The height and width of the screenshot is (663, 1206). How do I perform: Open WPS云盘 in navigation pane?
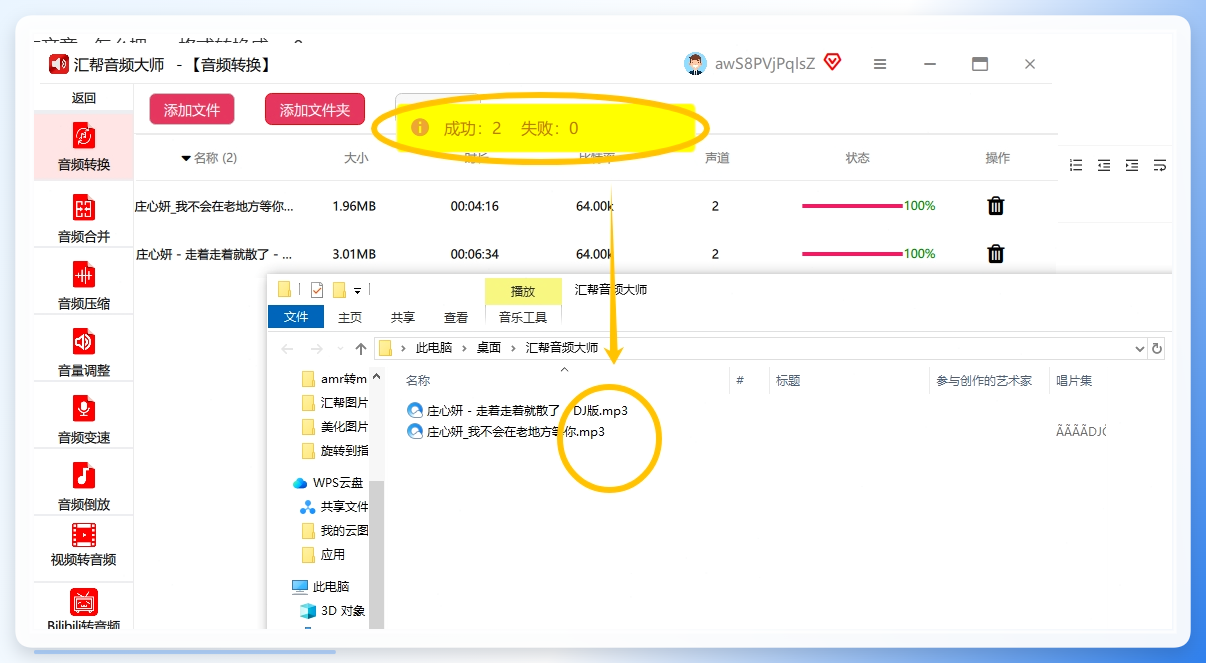[328, 483]
